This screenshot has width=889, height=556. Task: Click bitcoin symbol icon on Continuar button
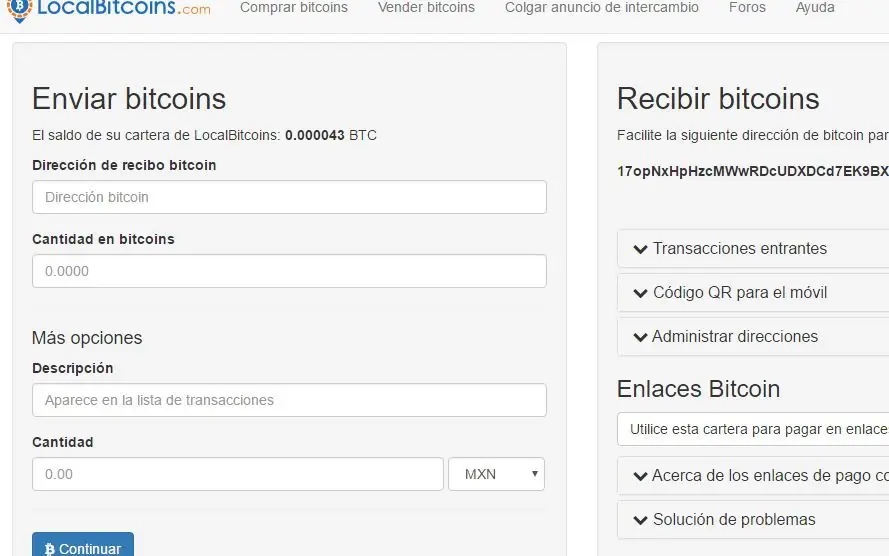(49, 549)
